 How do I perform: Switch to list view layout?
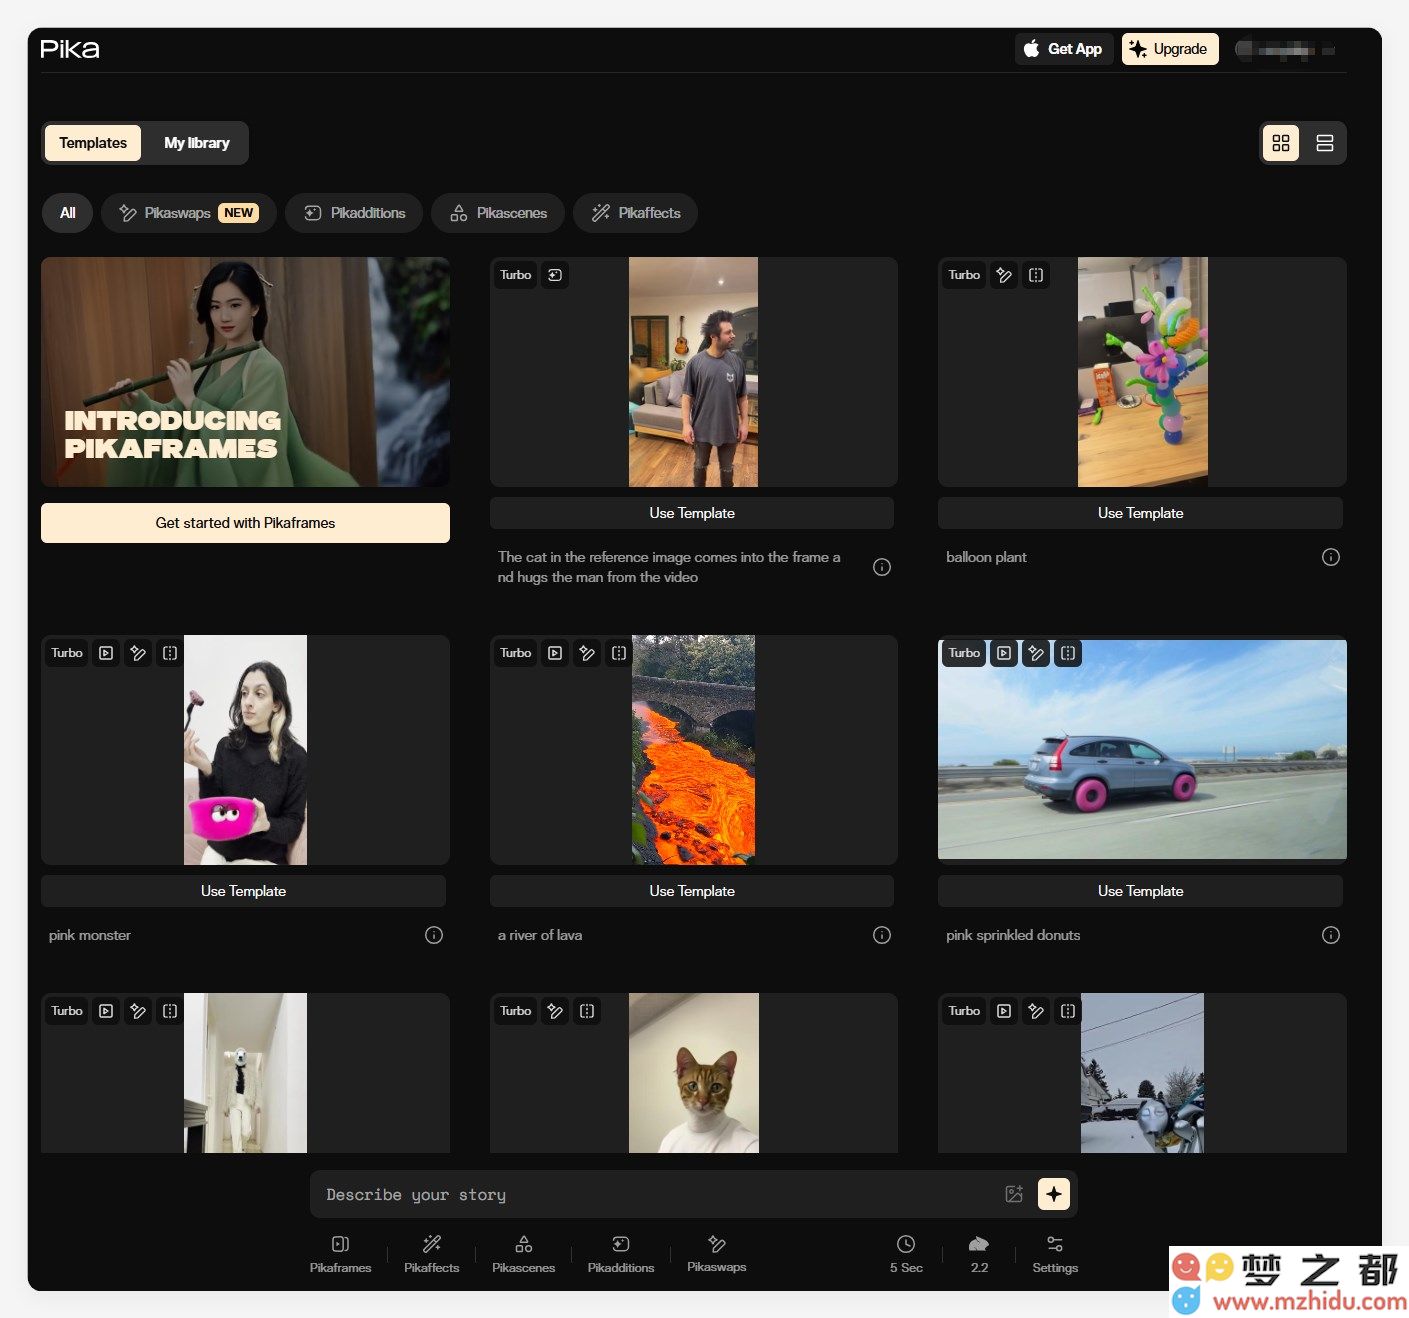[x=1325, y=143]
